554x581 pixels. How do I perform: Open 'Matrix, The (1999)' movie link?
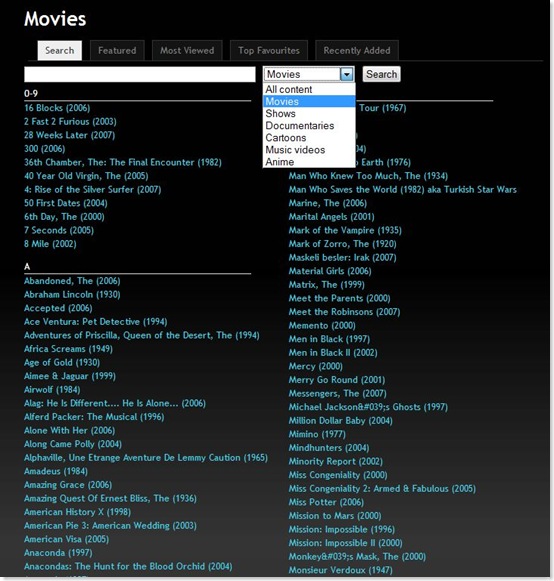(x=326, y=285)
